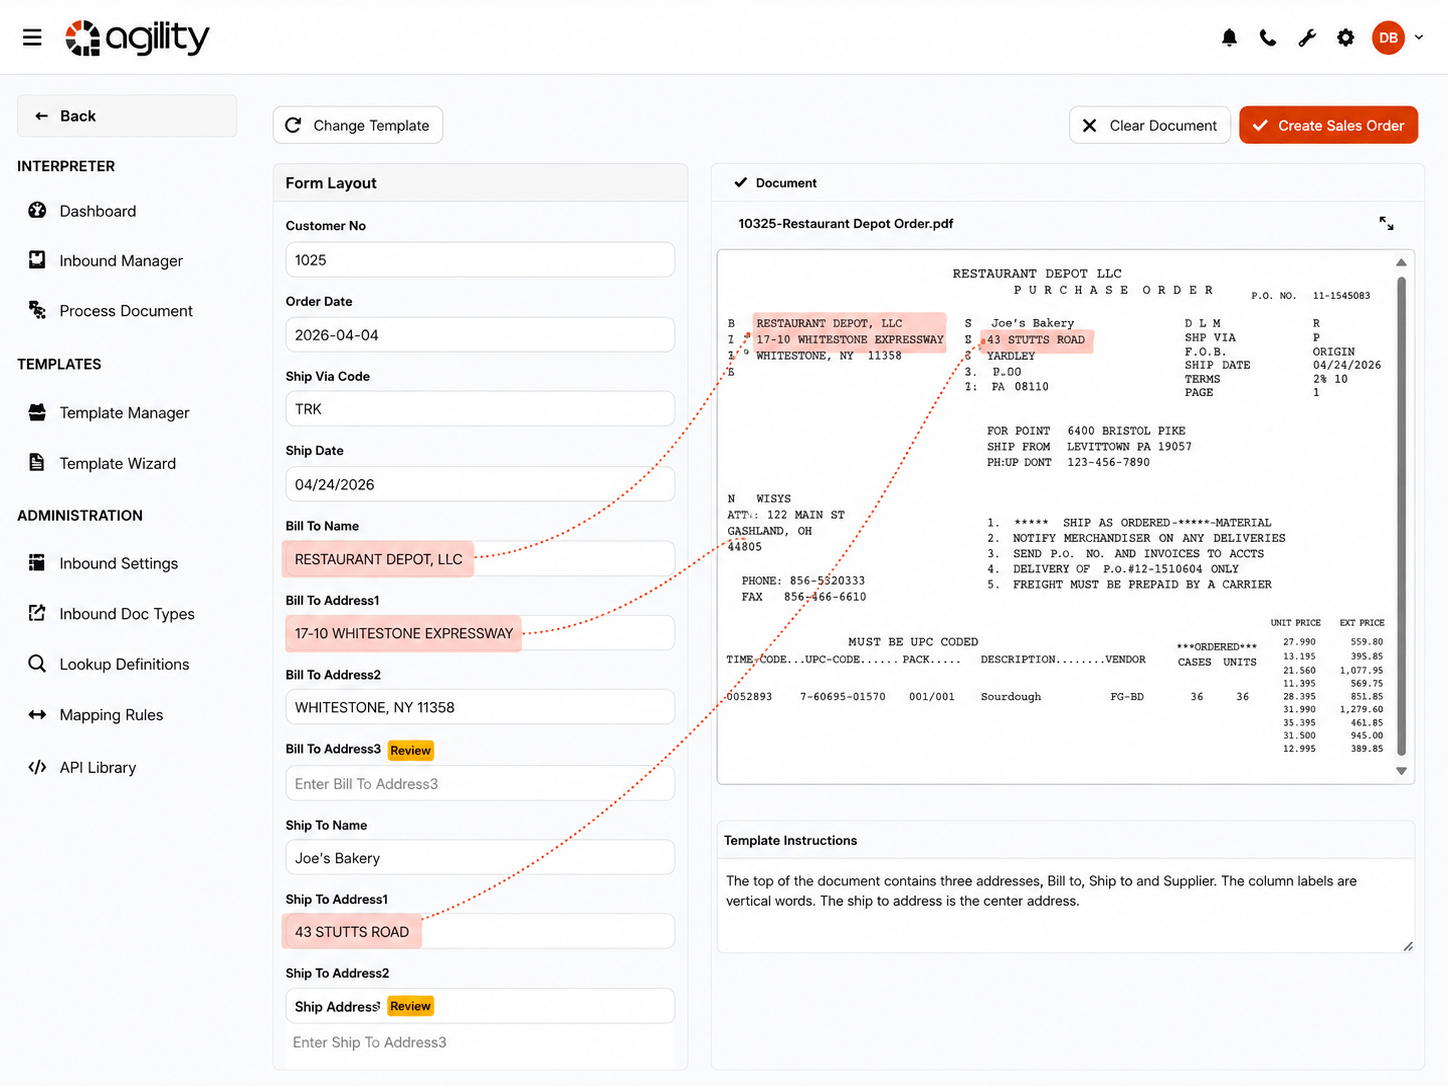
Task: Click the 43 STUTTS ROAD highlight in document
Action: pos(1036,340)
